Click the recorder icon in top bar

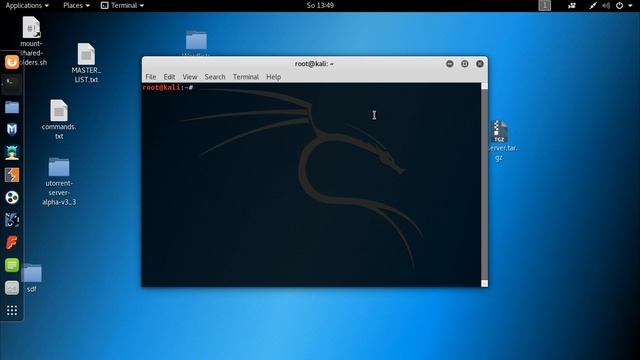[571, 5]
